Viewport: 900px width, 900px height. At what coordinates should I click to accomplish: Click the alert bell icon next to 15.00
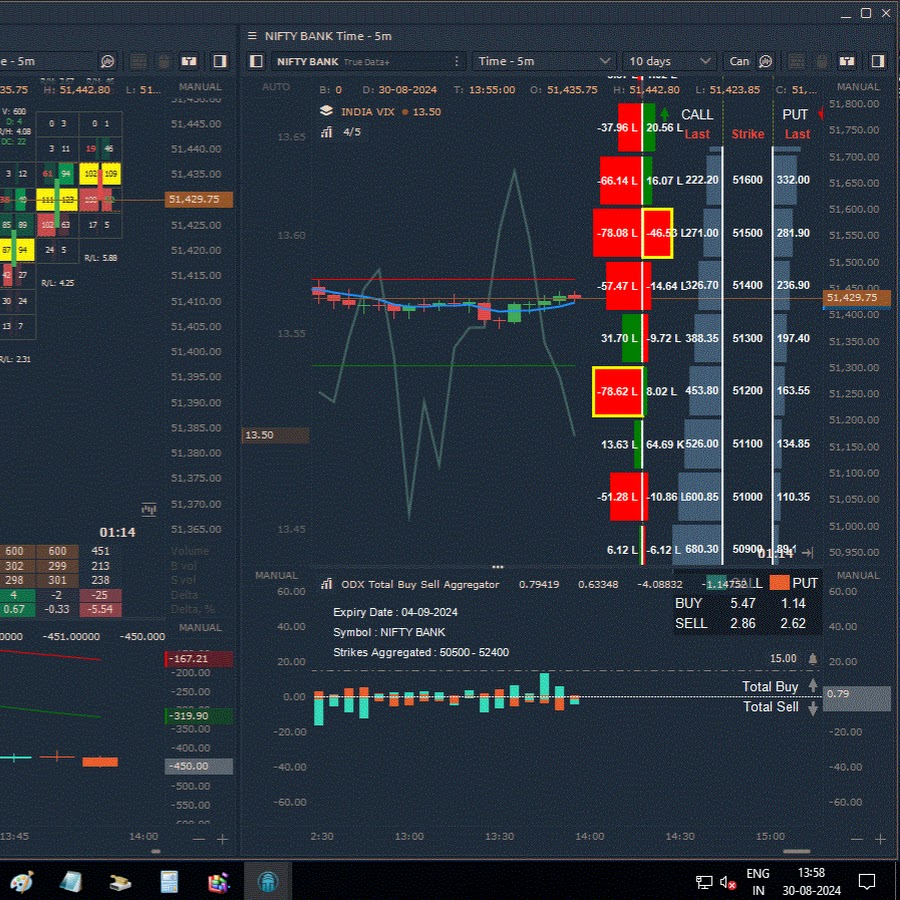813,658
